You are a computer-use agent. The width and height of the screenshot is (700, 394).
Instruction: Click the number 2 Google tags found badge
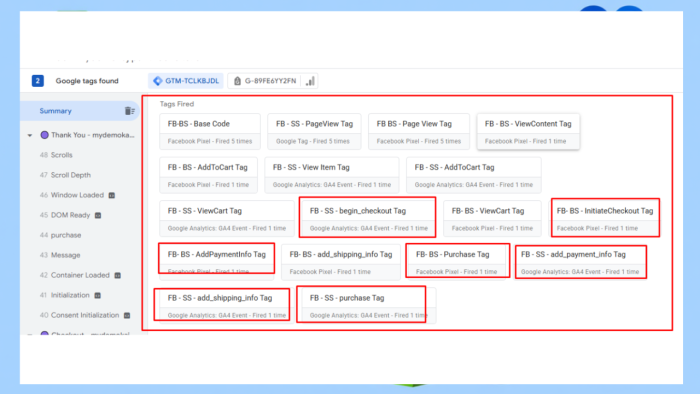(x=38, y=81)
